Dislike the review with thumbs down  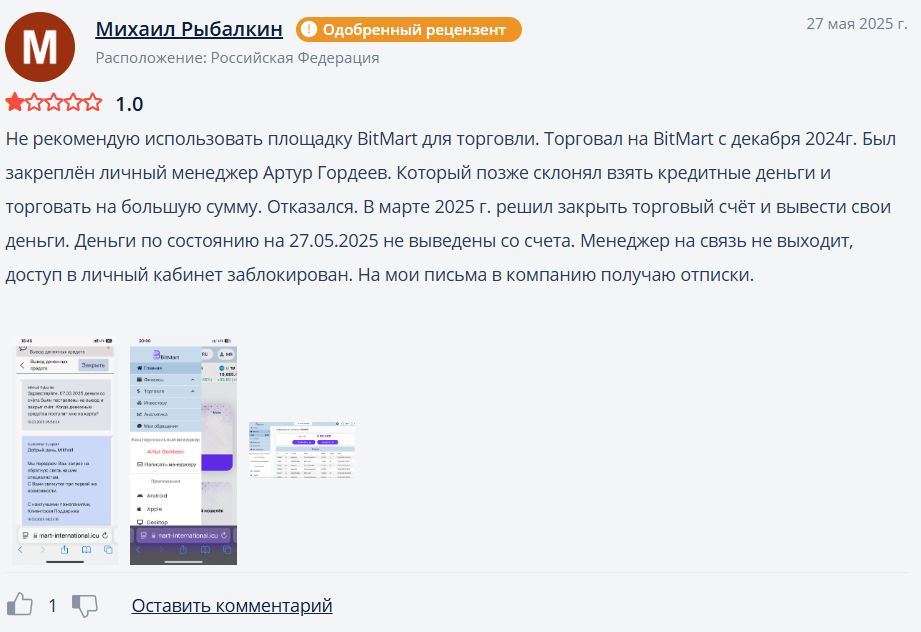(85, 606)
